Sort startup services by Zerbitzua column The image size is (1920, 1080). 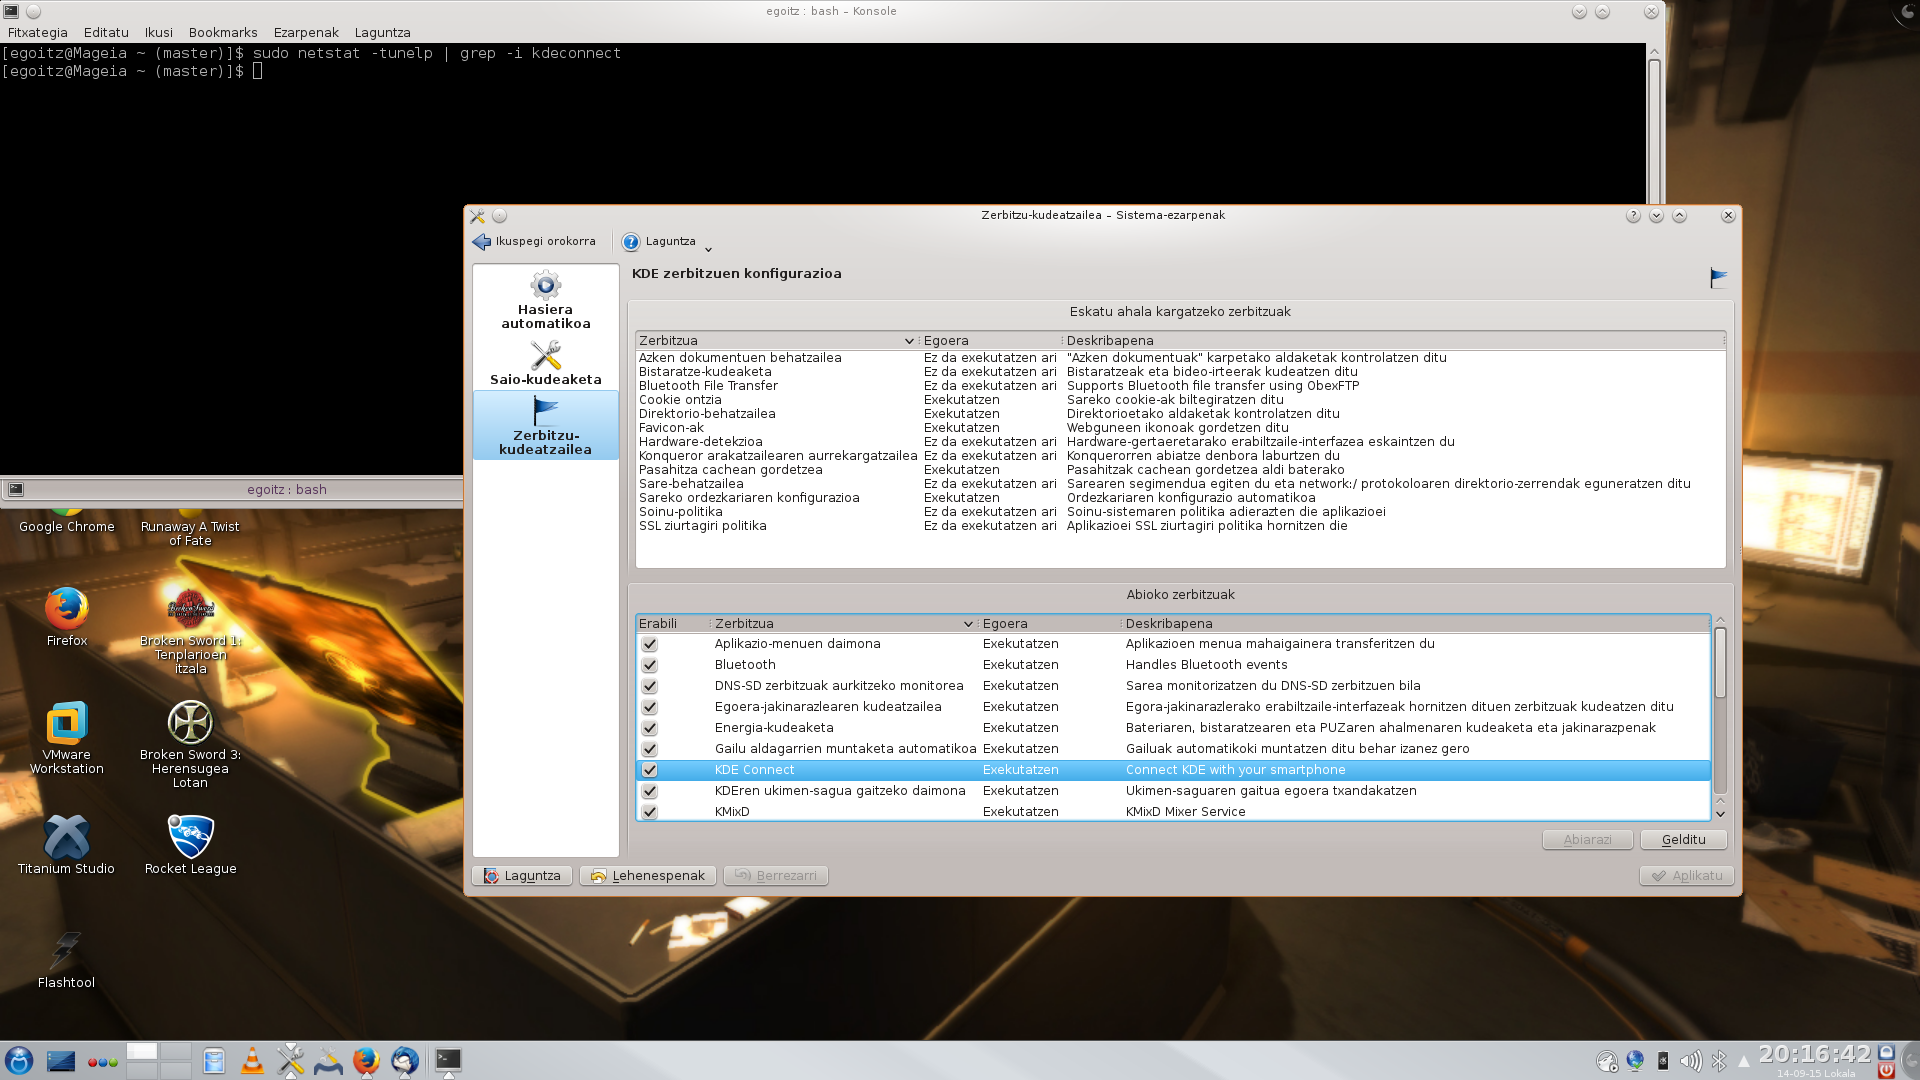[844, 624]
